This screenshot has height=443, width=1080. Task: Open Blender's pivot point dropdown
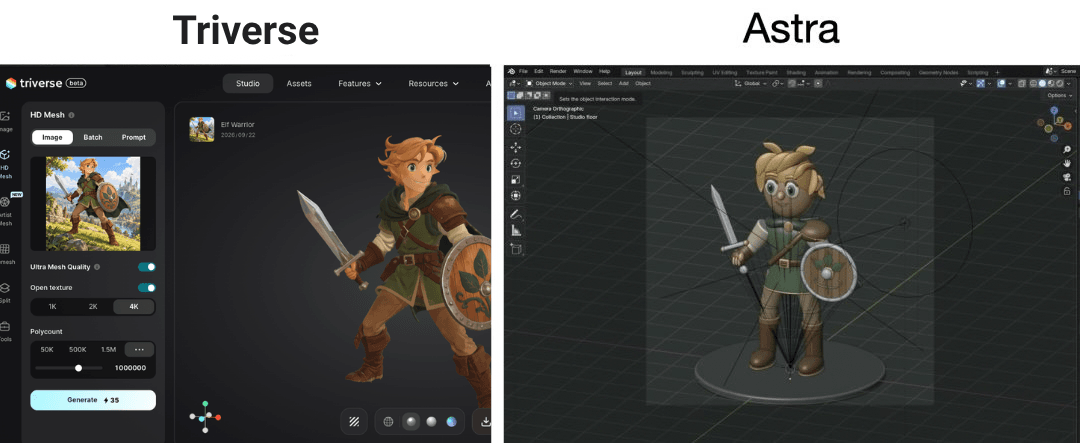point(778,83)
